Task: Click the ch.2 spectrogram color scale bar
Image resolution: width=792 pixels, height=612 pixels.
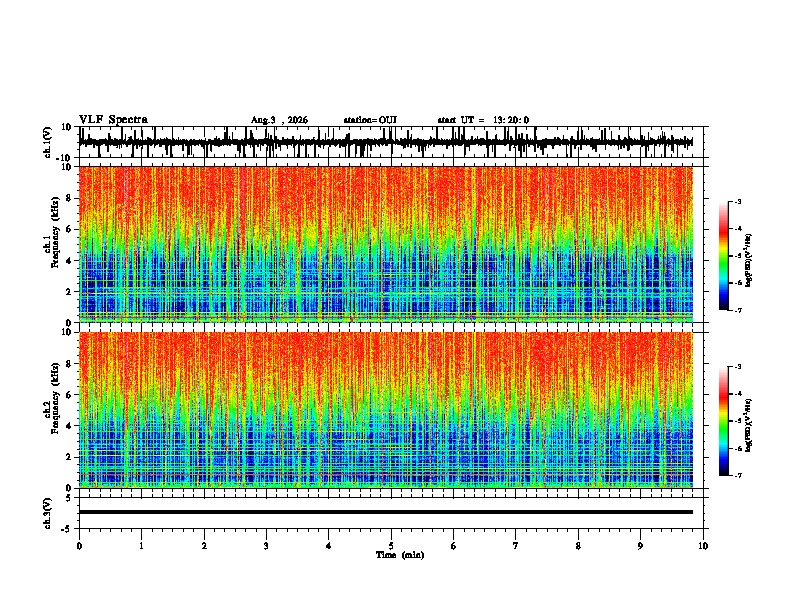Action: tap(723, 421)
